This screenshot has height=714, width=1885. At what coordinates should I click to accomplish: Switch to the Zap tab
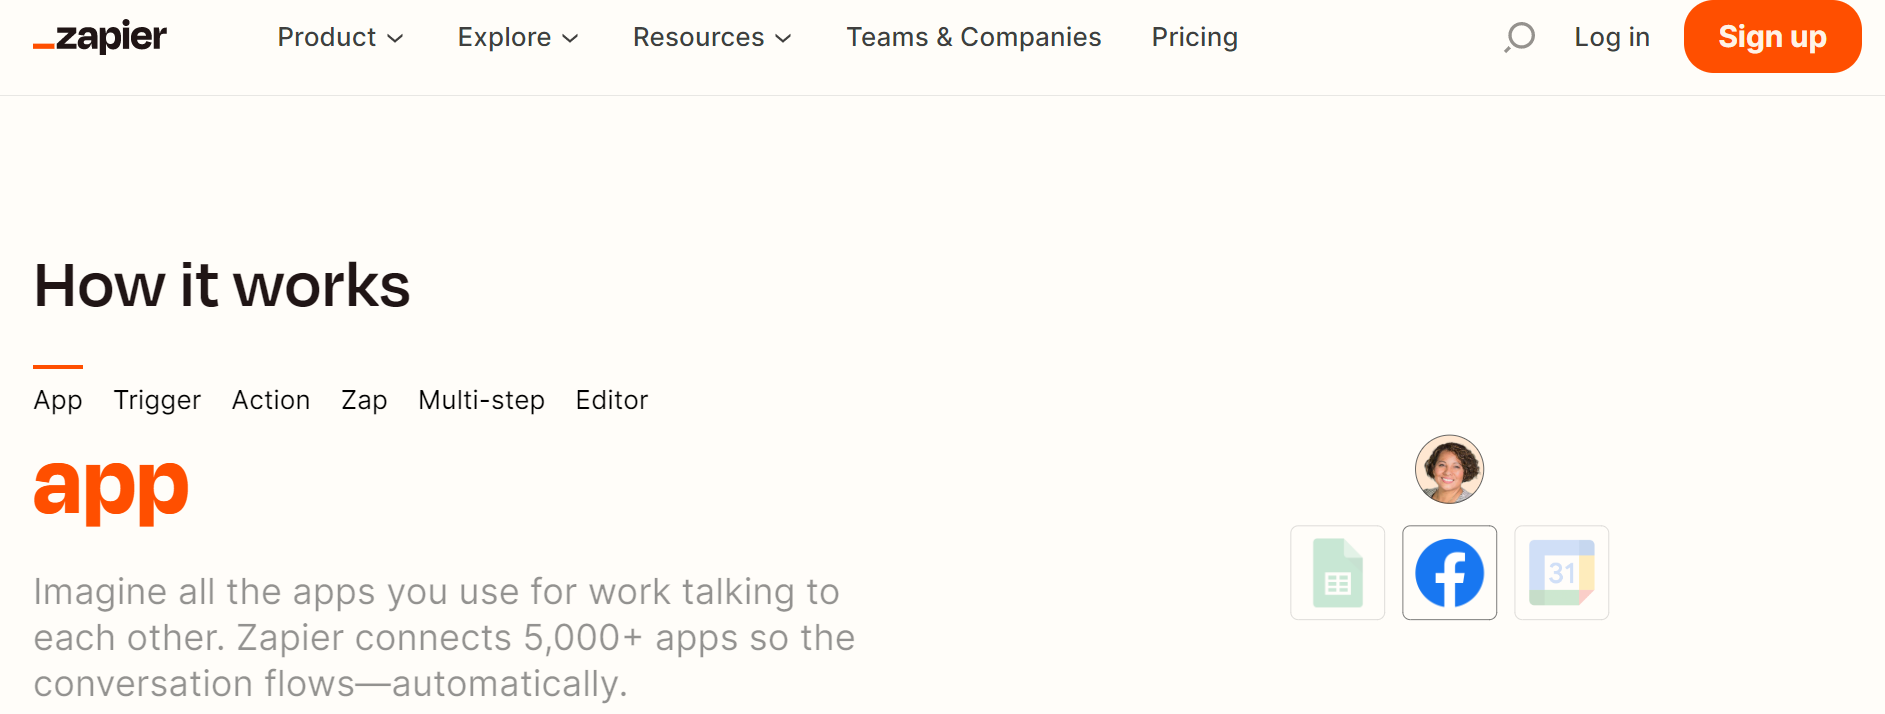click(x=364, y=400)
